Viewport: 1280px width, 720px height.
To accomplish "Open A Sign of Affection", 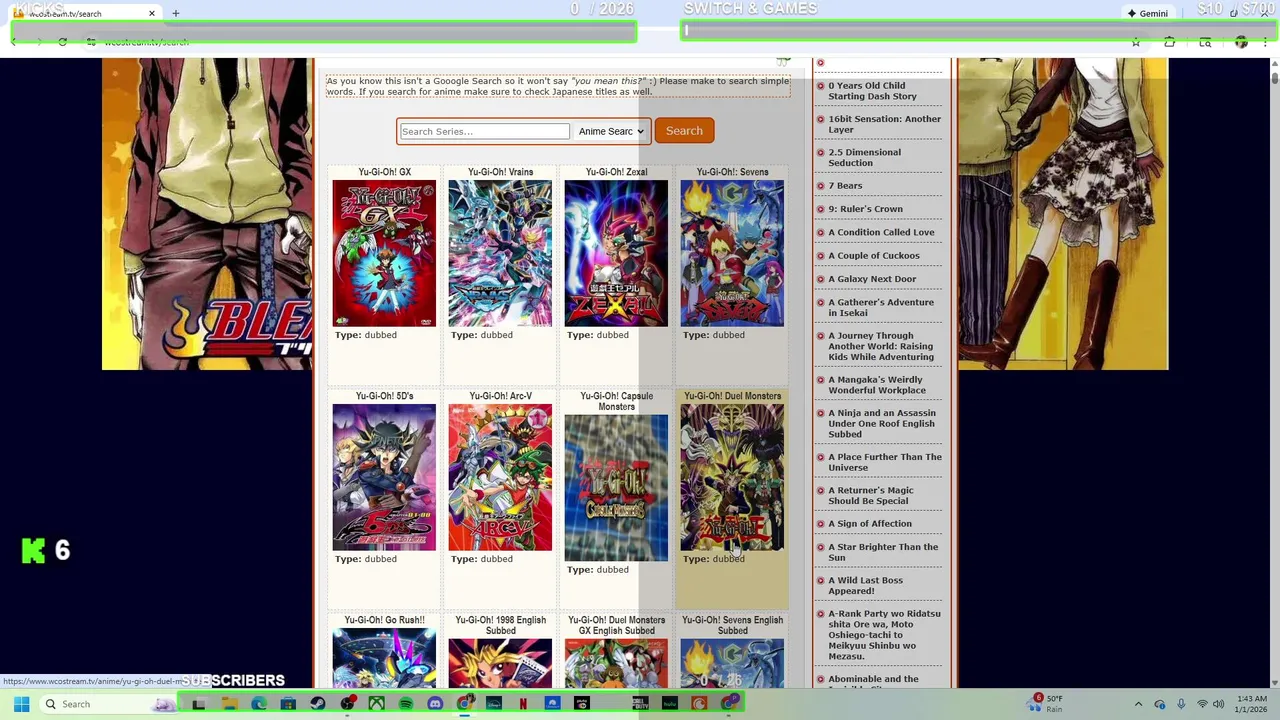I will (x=870, y=524).
